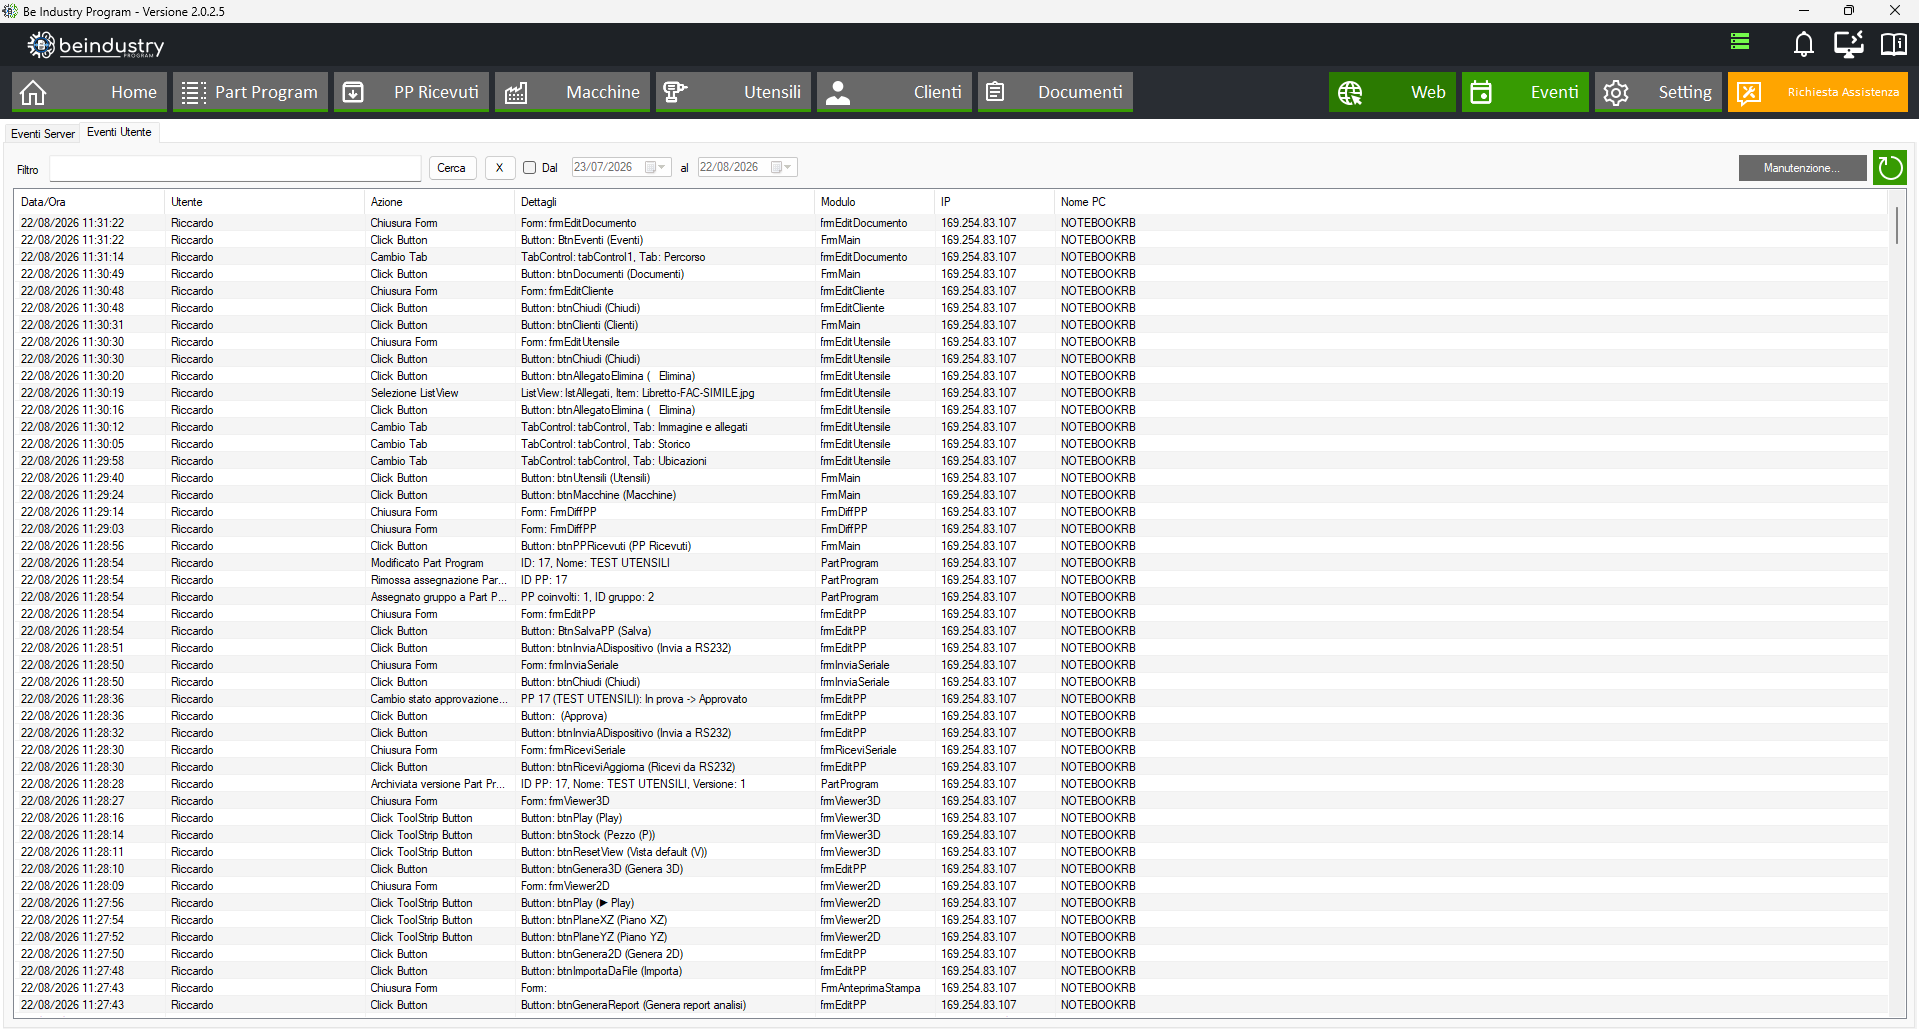The image size is (1919, 1030).
Task: Click the Documenti clipboard icon
Action: coord(995,92)
